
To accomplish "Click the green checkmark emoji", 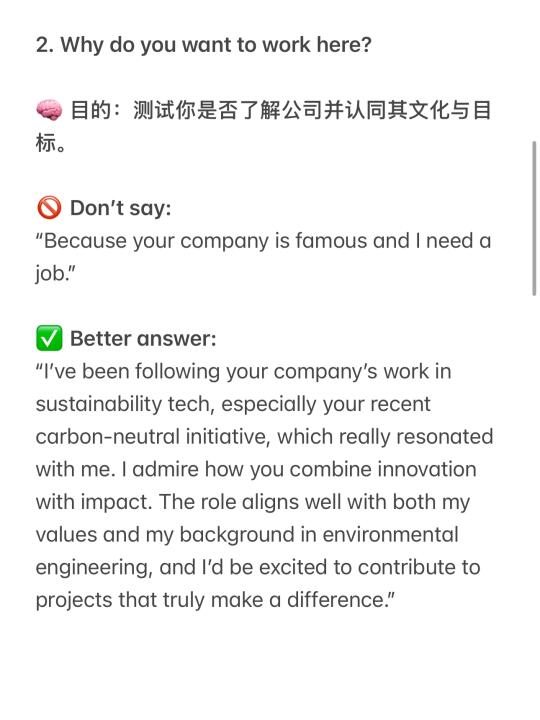I will pyautogui.click(x=49, y=338).
